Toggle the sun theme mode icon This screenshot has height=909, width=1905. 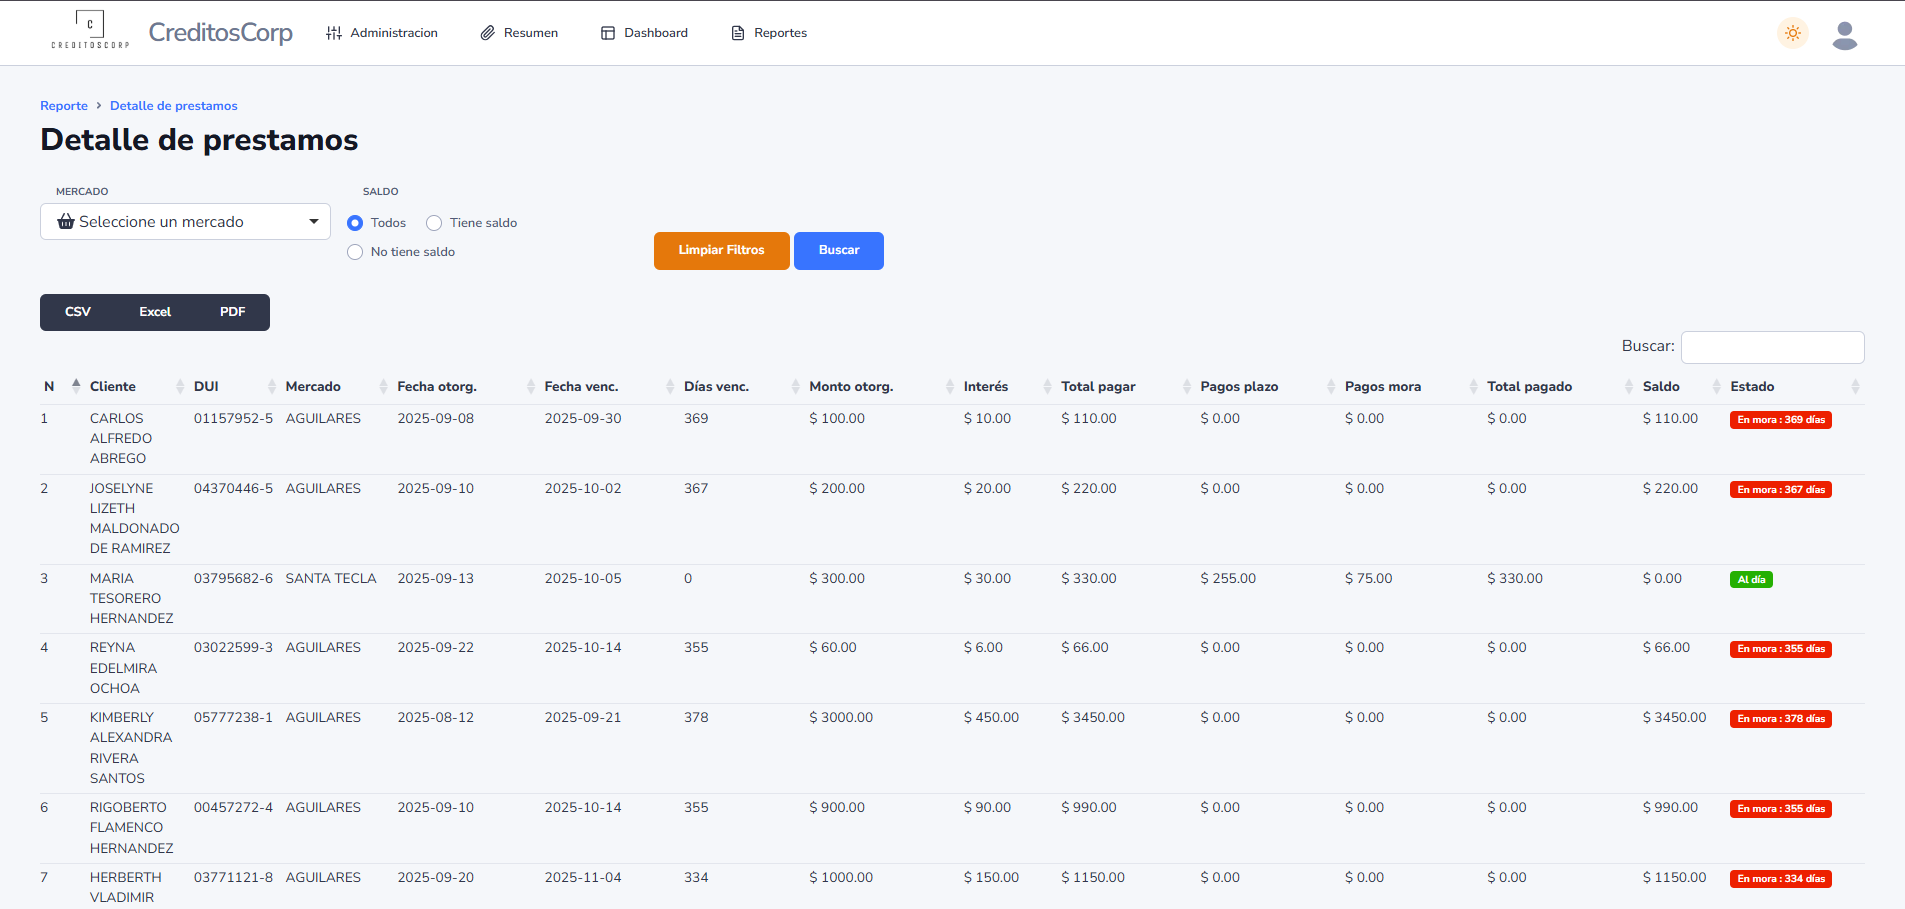tap(1793, 33)
